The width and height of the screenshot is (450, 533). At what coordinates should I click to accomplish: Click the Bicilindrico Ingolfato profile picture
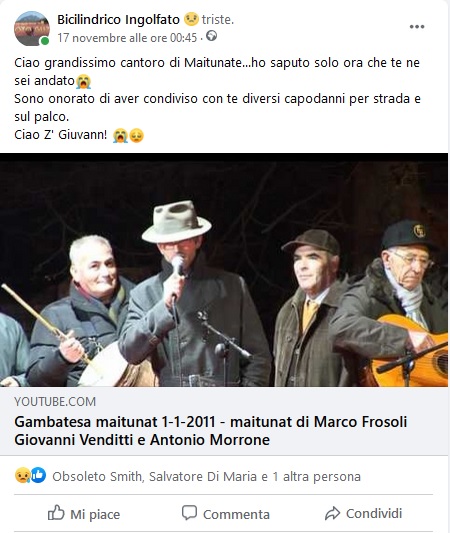32,29
